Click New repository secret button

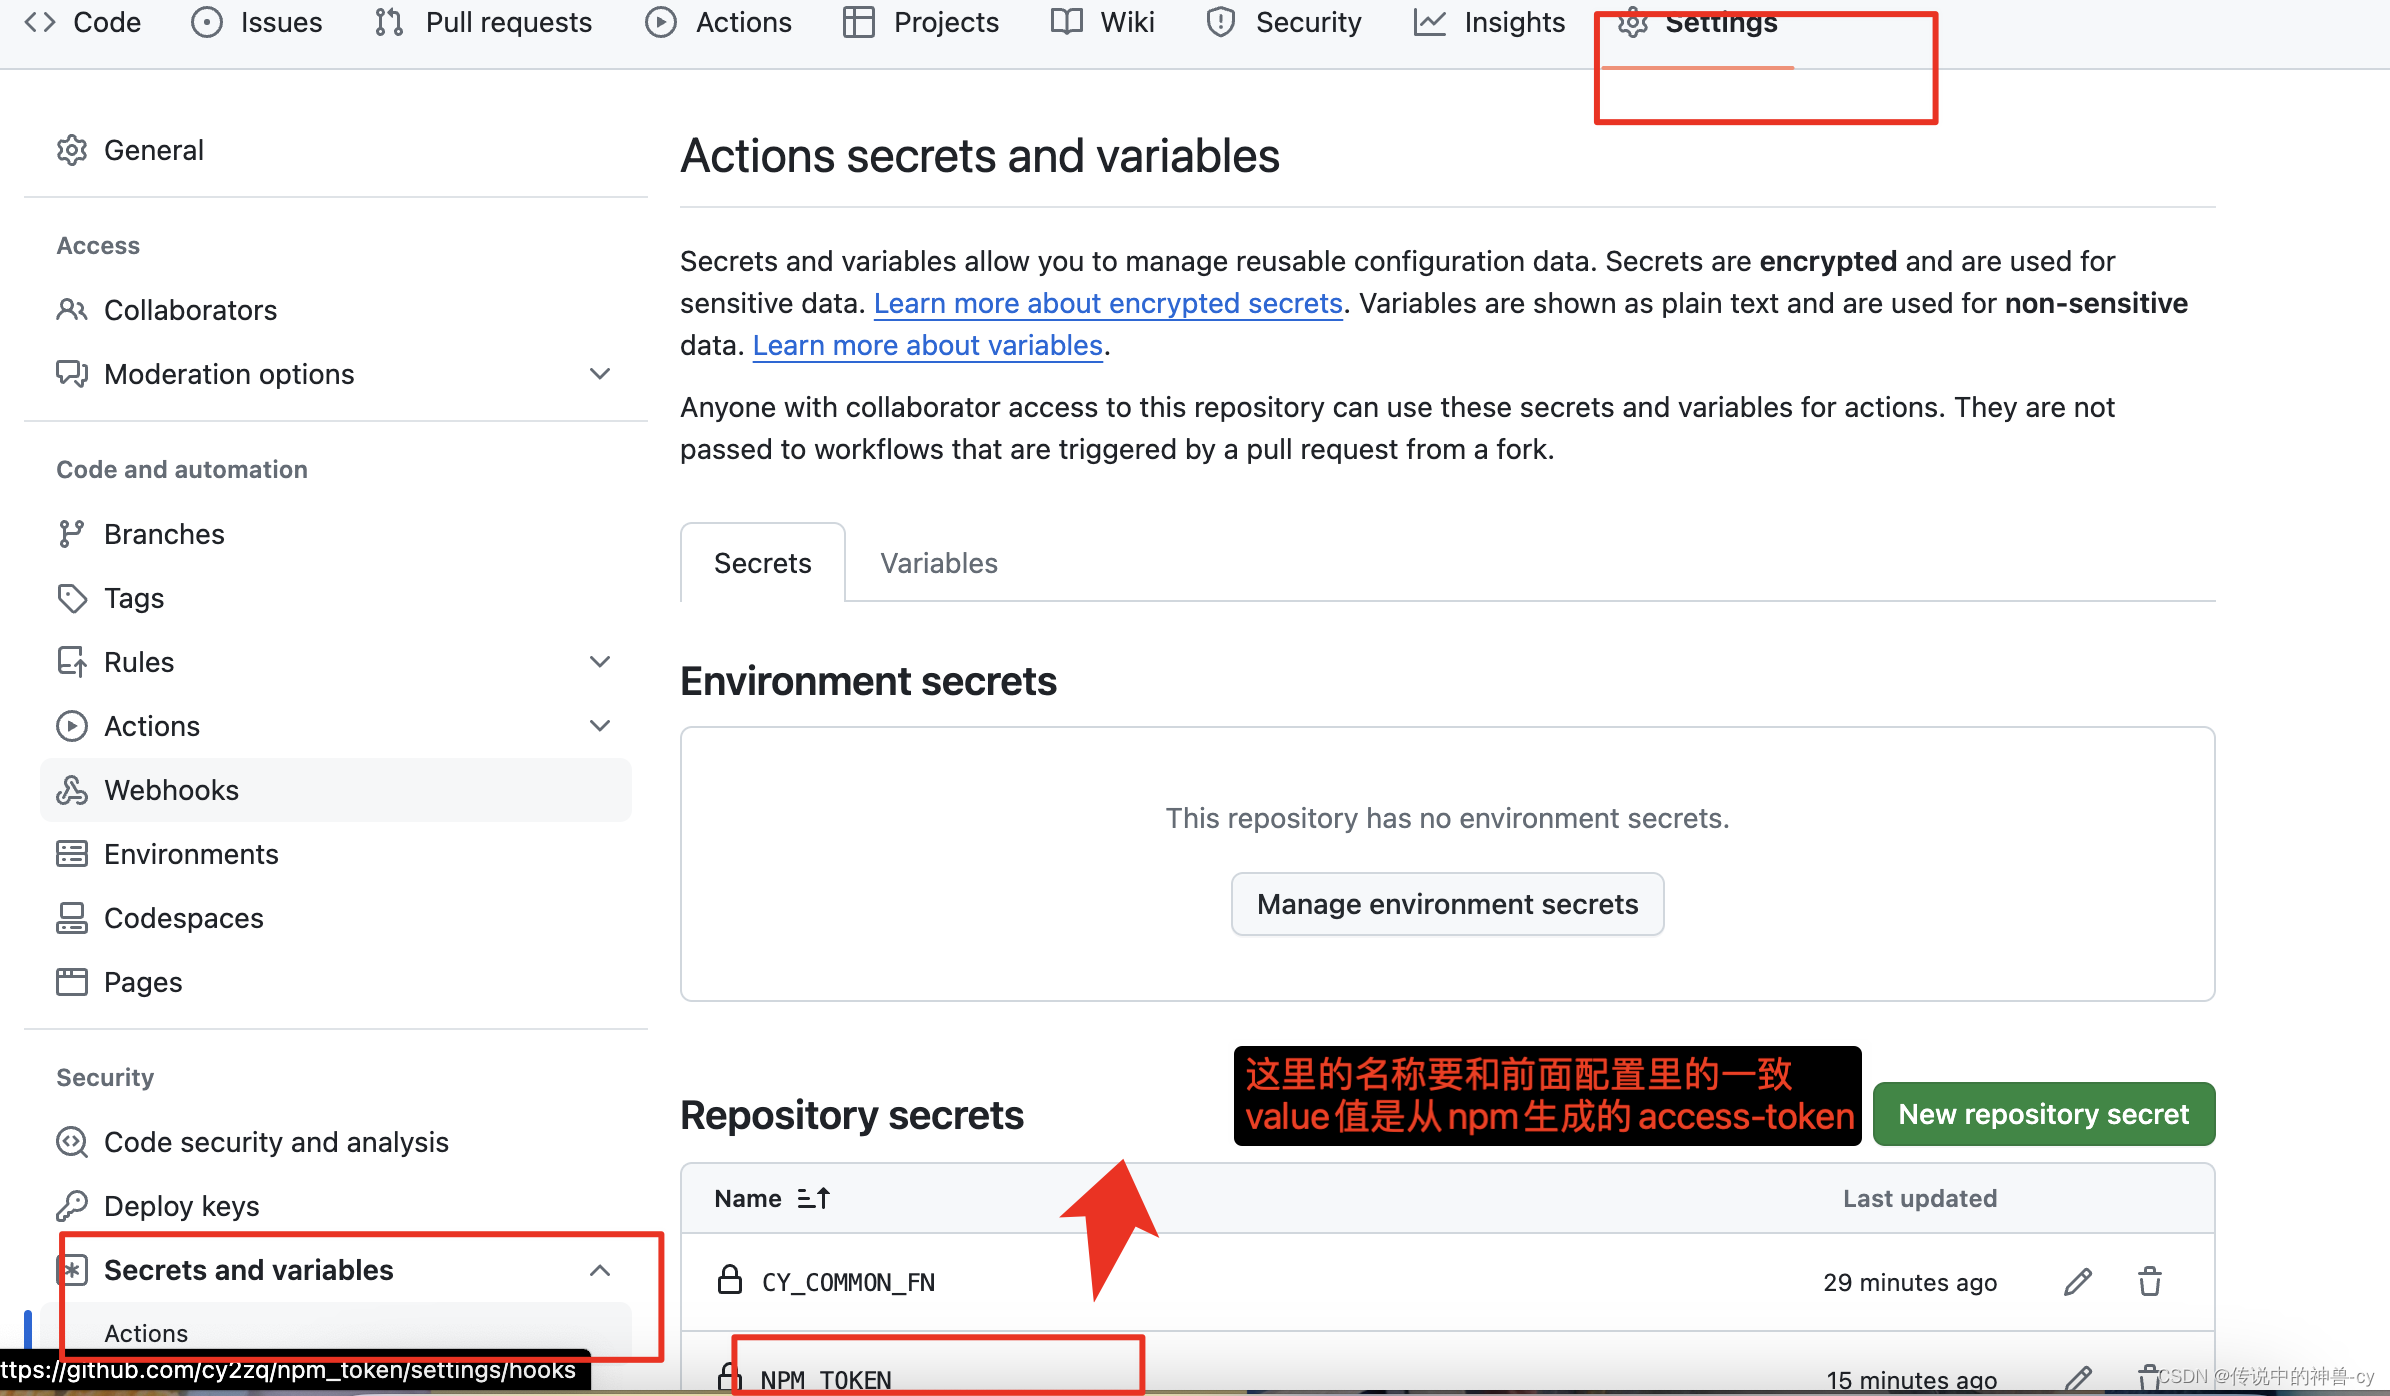click(2043, 1114)
